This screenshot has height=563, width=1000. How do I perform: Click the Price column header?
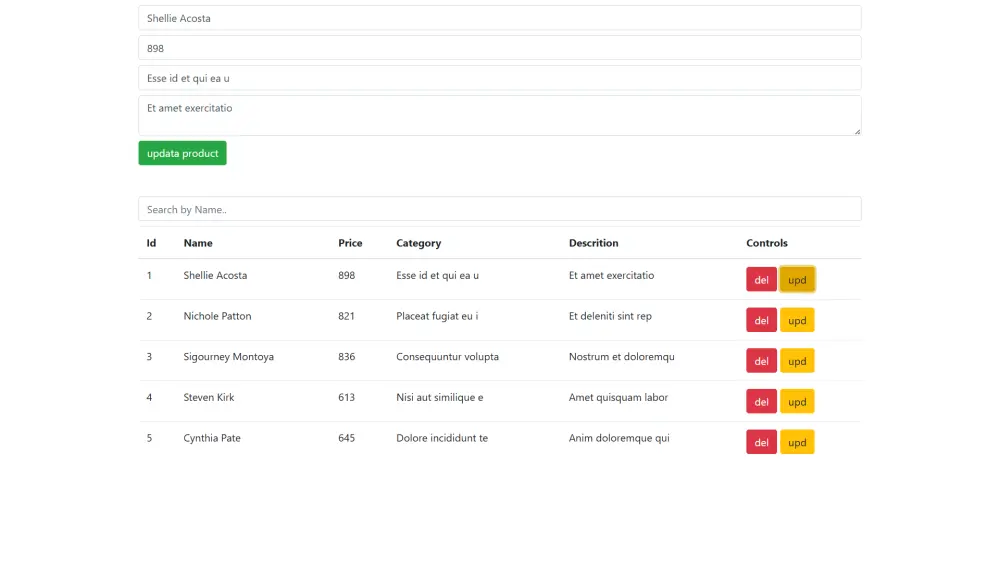point(350,243)
